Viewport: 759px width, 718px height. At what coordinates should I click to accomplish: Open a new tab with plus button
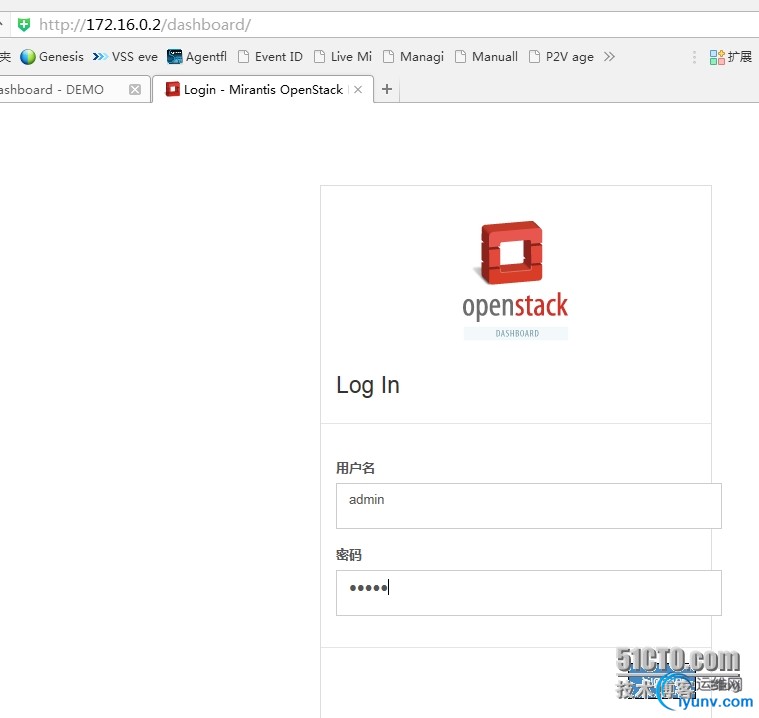pos(387,89)
